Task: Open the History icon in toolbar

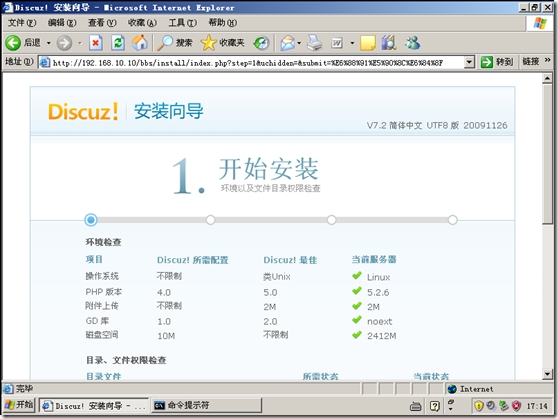Action: click(261, 43)
